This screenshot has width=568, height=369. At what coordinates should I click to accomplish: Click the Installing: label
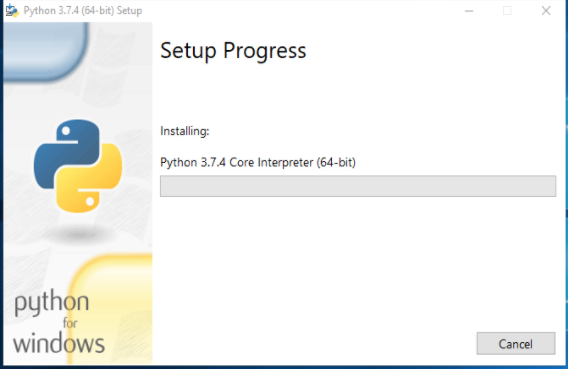[185, 131]
